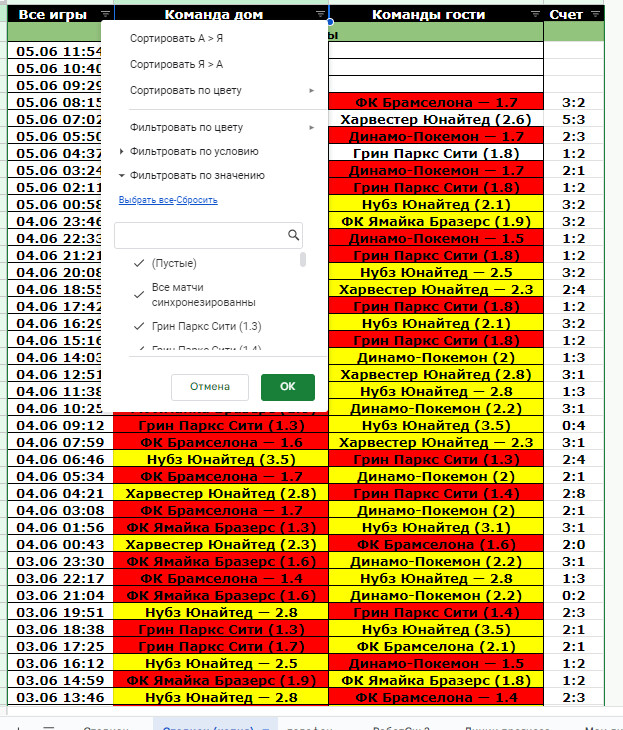
Task: Select home cell ФК Ямайка Бразерс (1.3)
Action: [221, 527]
